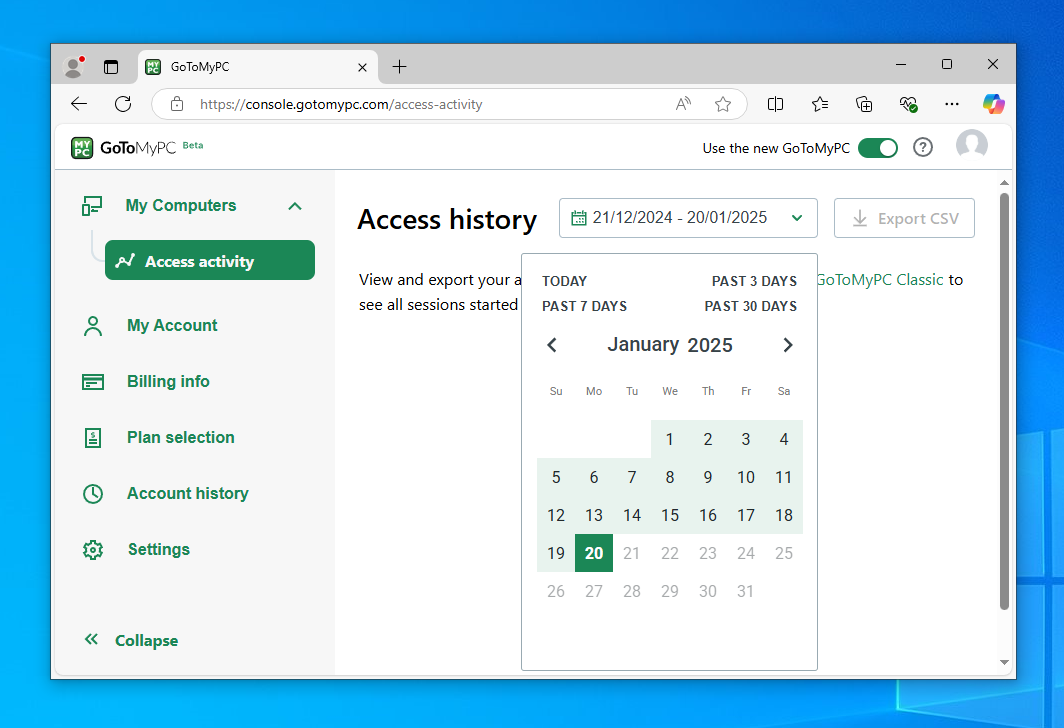Image resolution: width=1064 pixels, height=728 pixels.
Task: Disable the Use the new GoToMyPC toggle
Action: pyautogui.click(x=878, y=147)
